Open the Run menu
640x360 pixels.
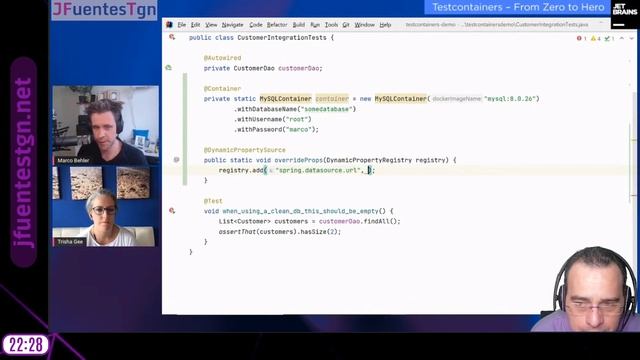315,25
